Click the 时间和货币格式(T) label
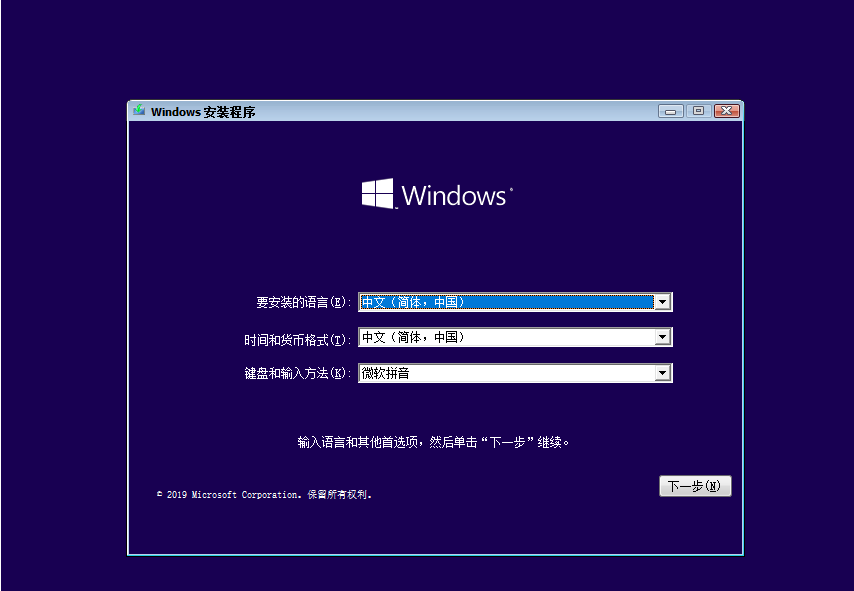The image size is (854, 591). [296, 337]
